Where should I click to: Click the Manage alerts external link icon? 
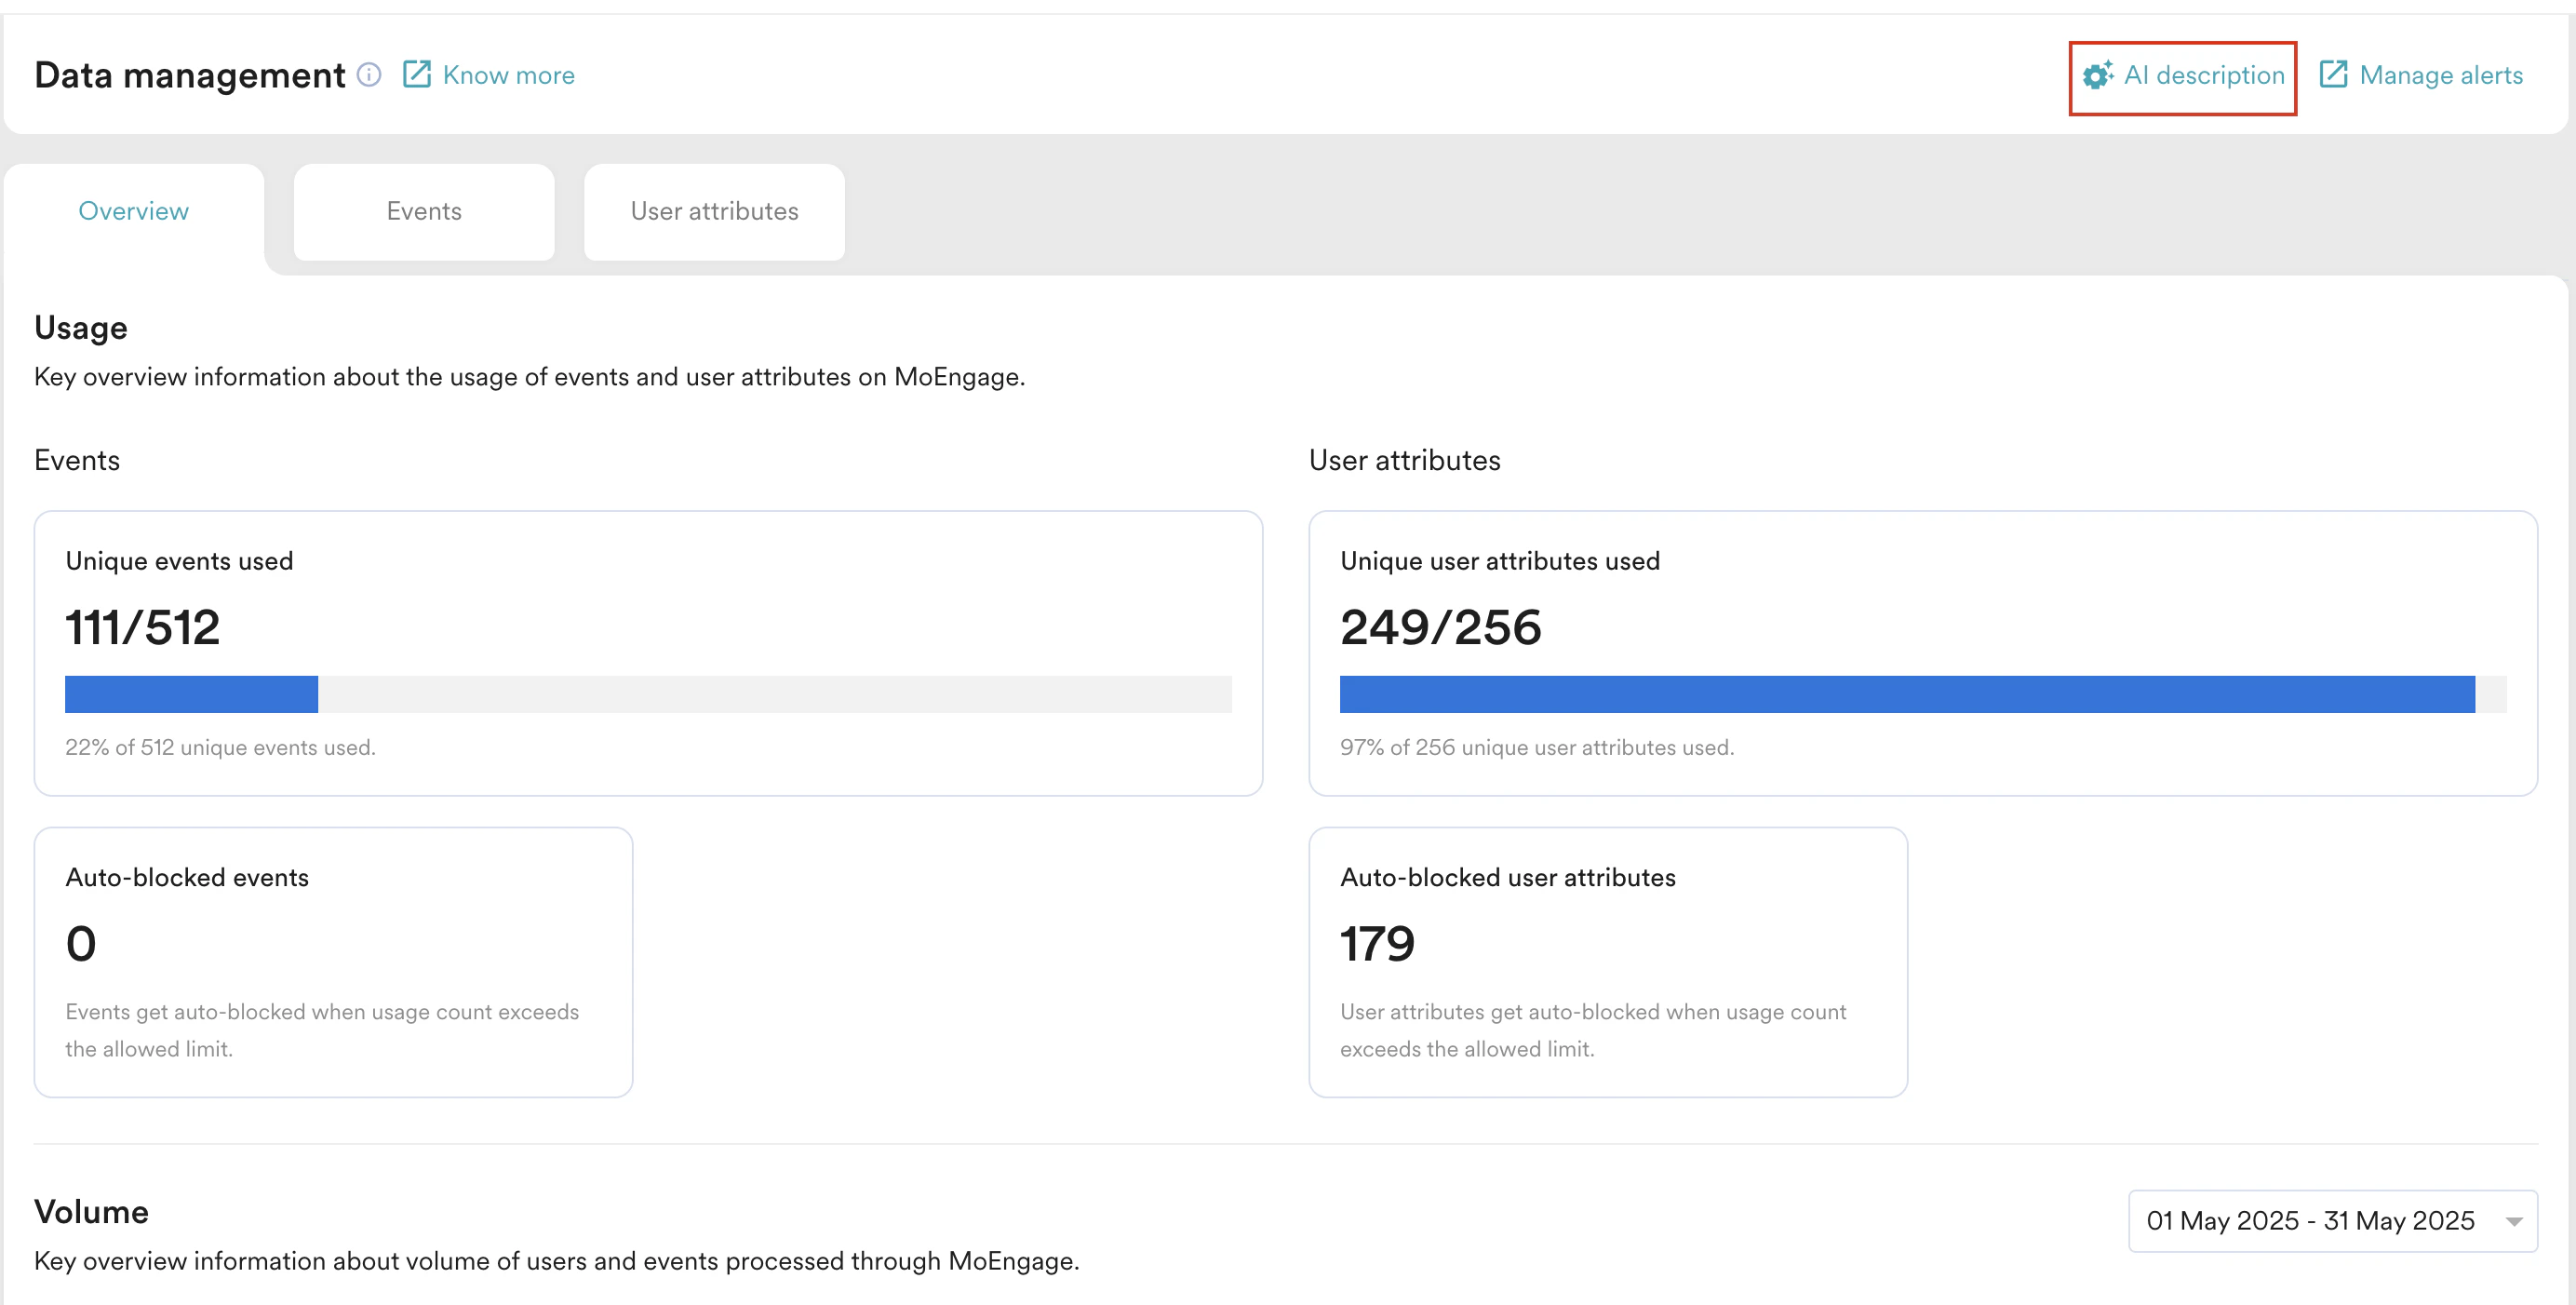[x=2333, y=75]
